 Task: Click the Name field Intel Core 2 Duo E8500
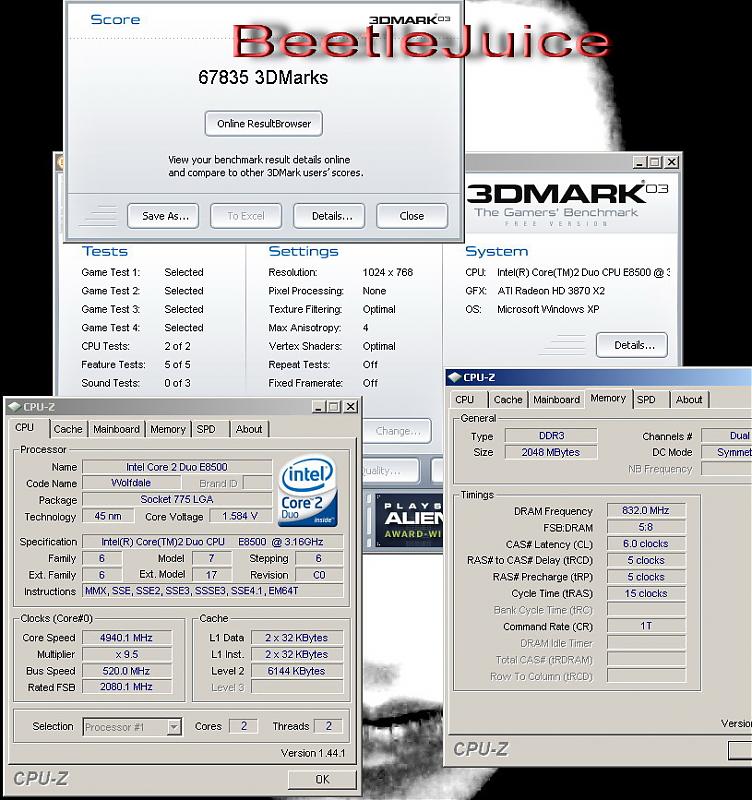click(x=177, y=467)
